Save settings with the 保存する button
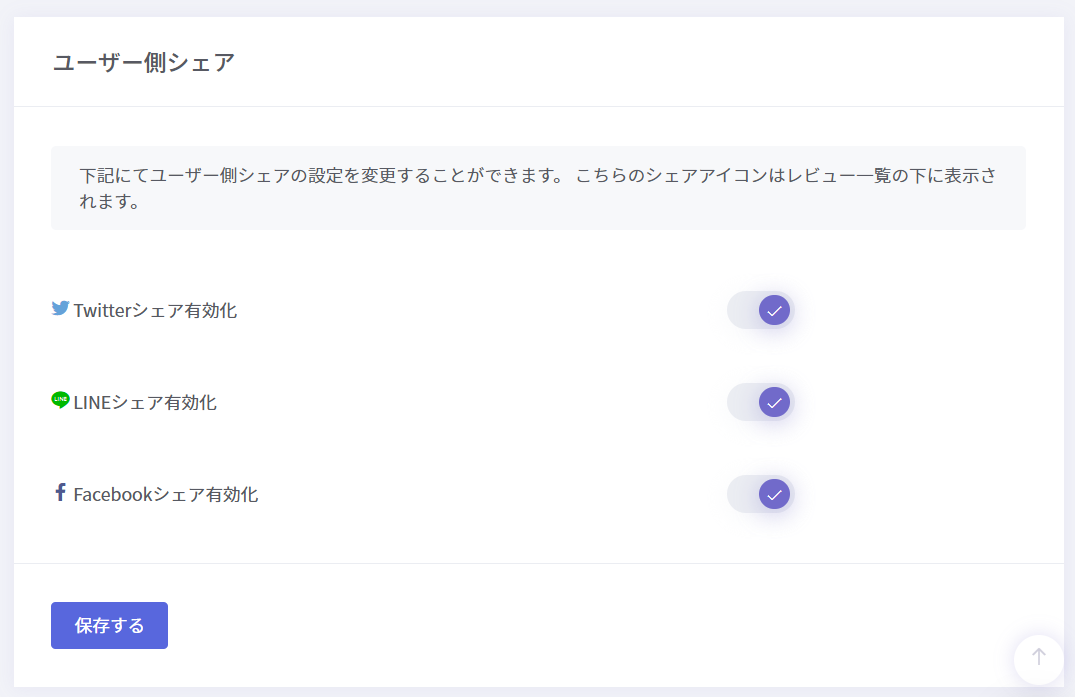The height and width of the screenshot is (697, 1075). coord(109,625)
